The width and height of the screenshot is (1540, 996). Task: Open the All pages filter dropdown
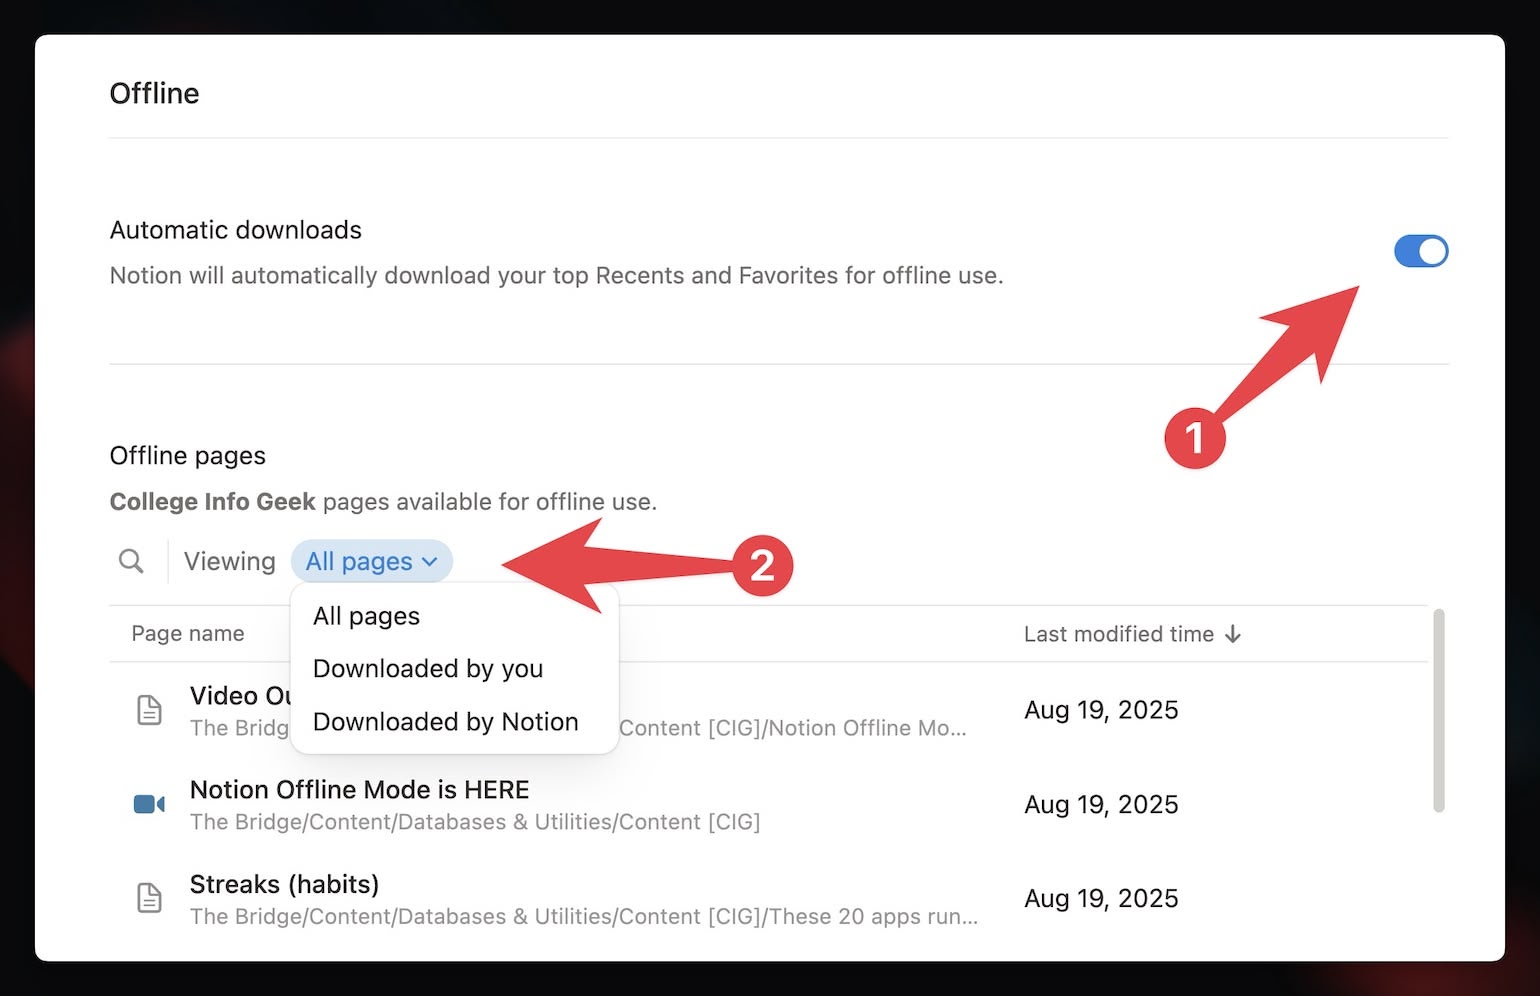[372, 561]
